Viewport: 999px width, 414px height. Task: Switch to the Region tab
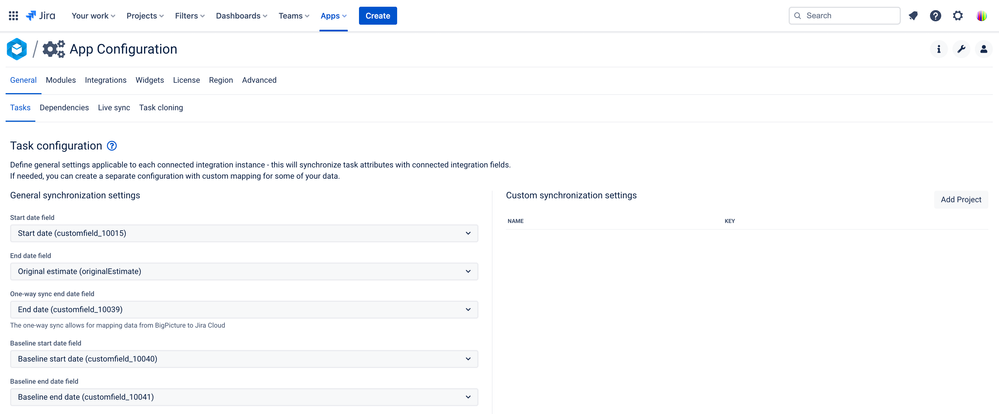click(x=221, y=80)
